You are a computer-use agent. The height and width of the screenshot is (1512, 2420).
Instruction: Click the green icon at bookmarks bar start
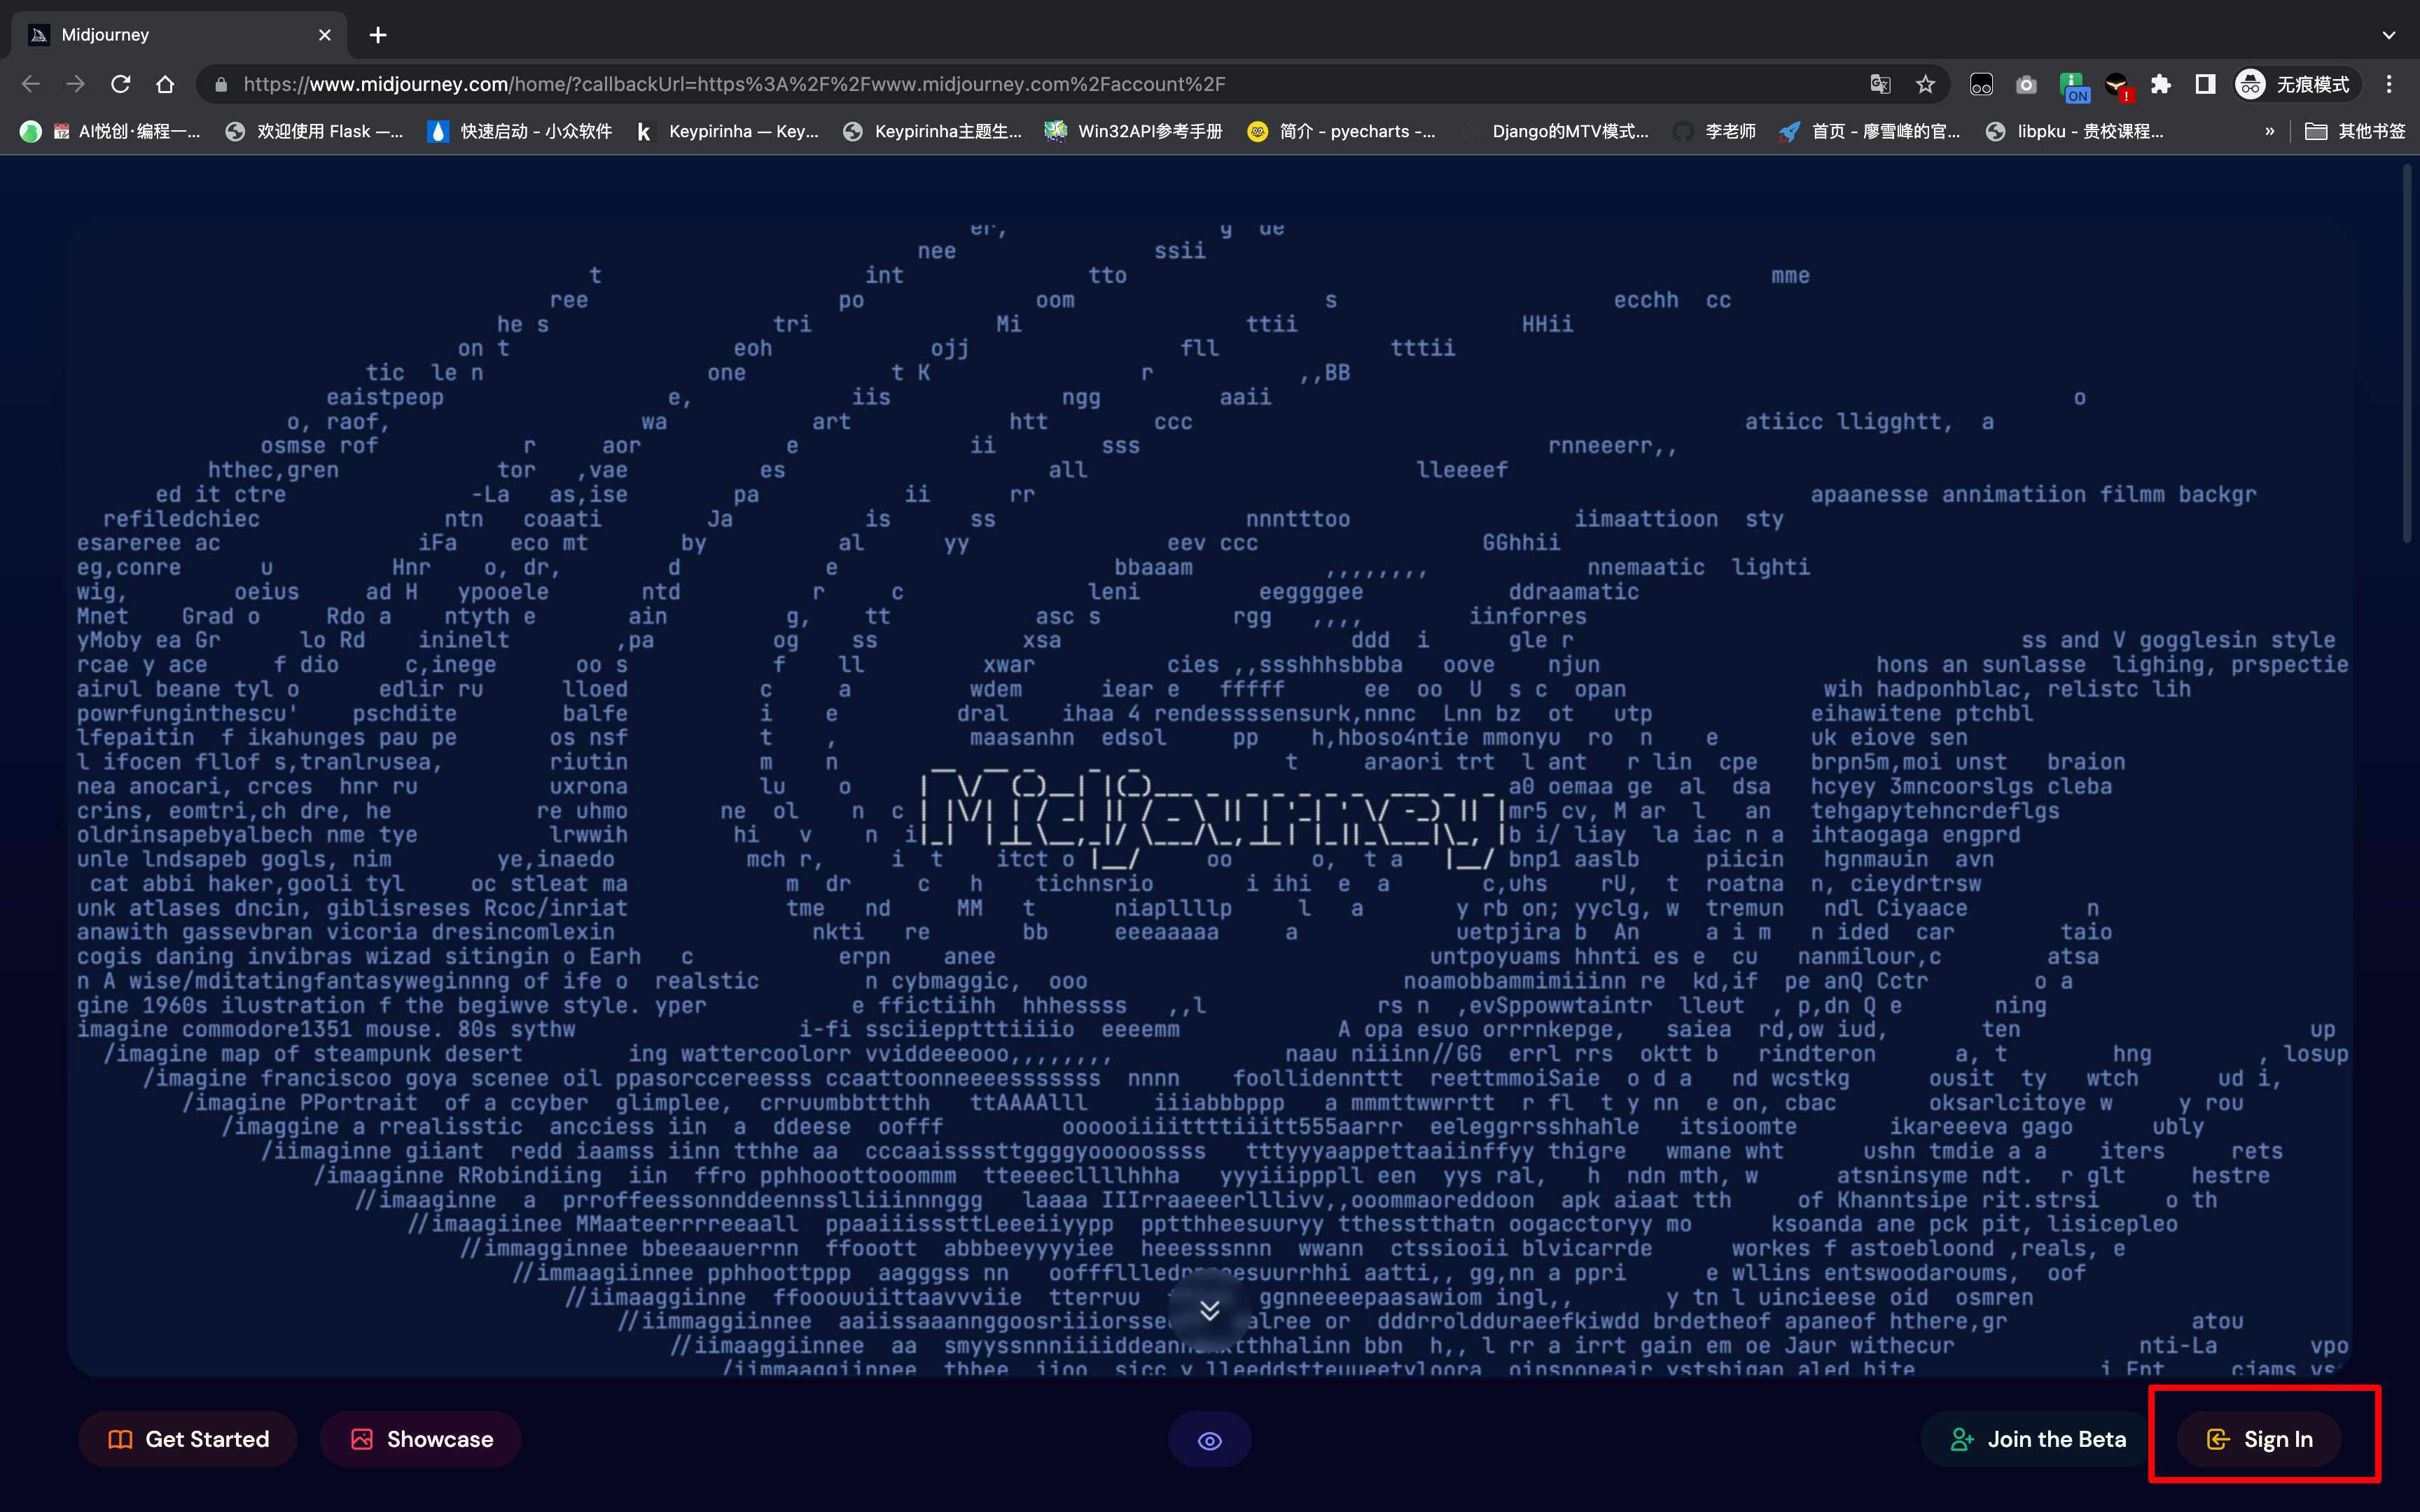(31, 131)
